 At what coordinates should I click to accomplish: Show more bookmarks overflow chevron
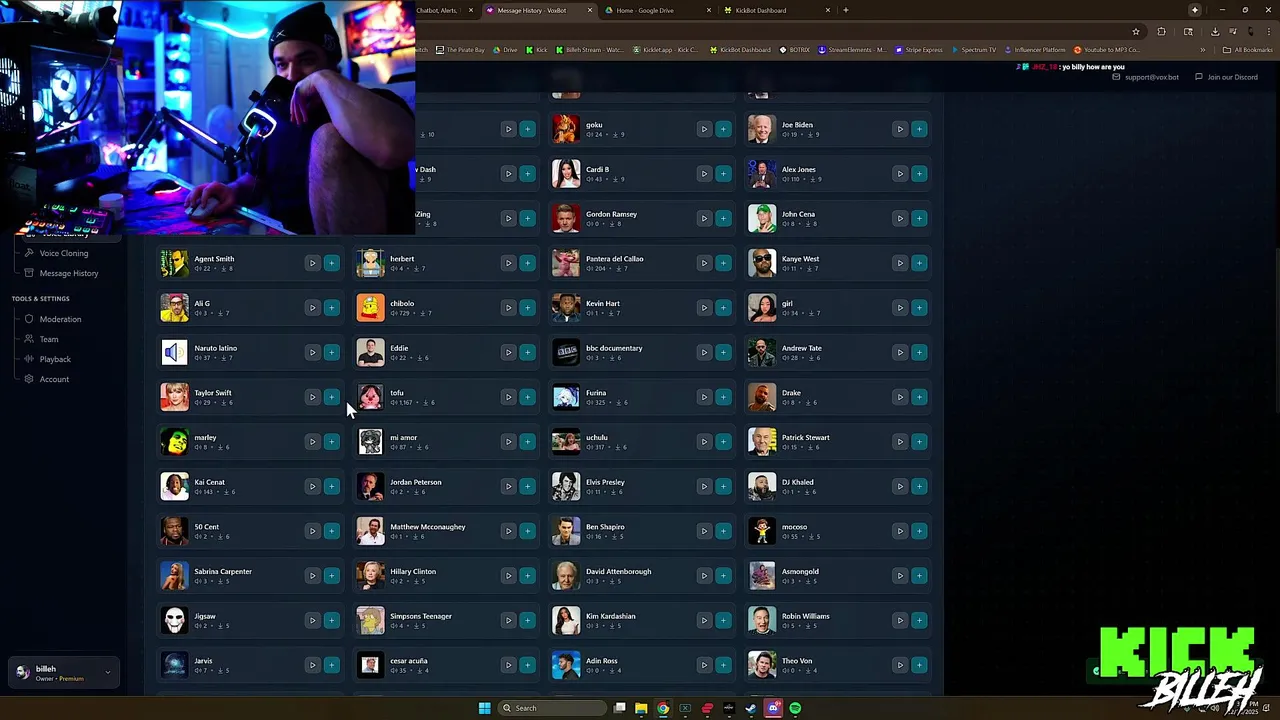tap(1203, 50)
